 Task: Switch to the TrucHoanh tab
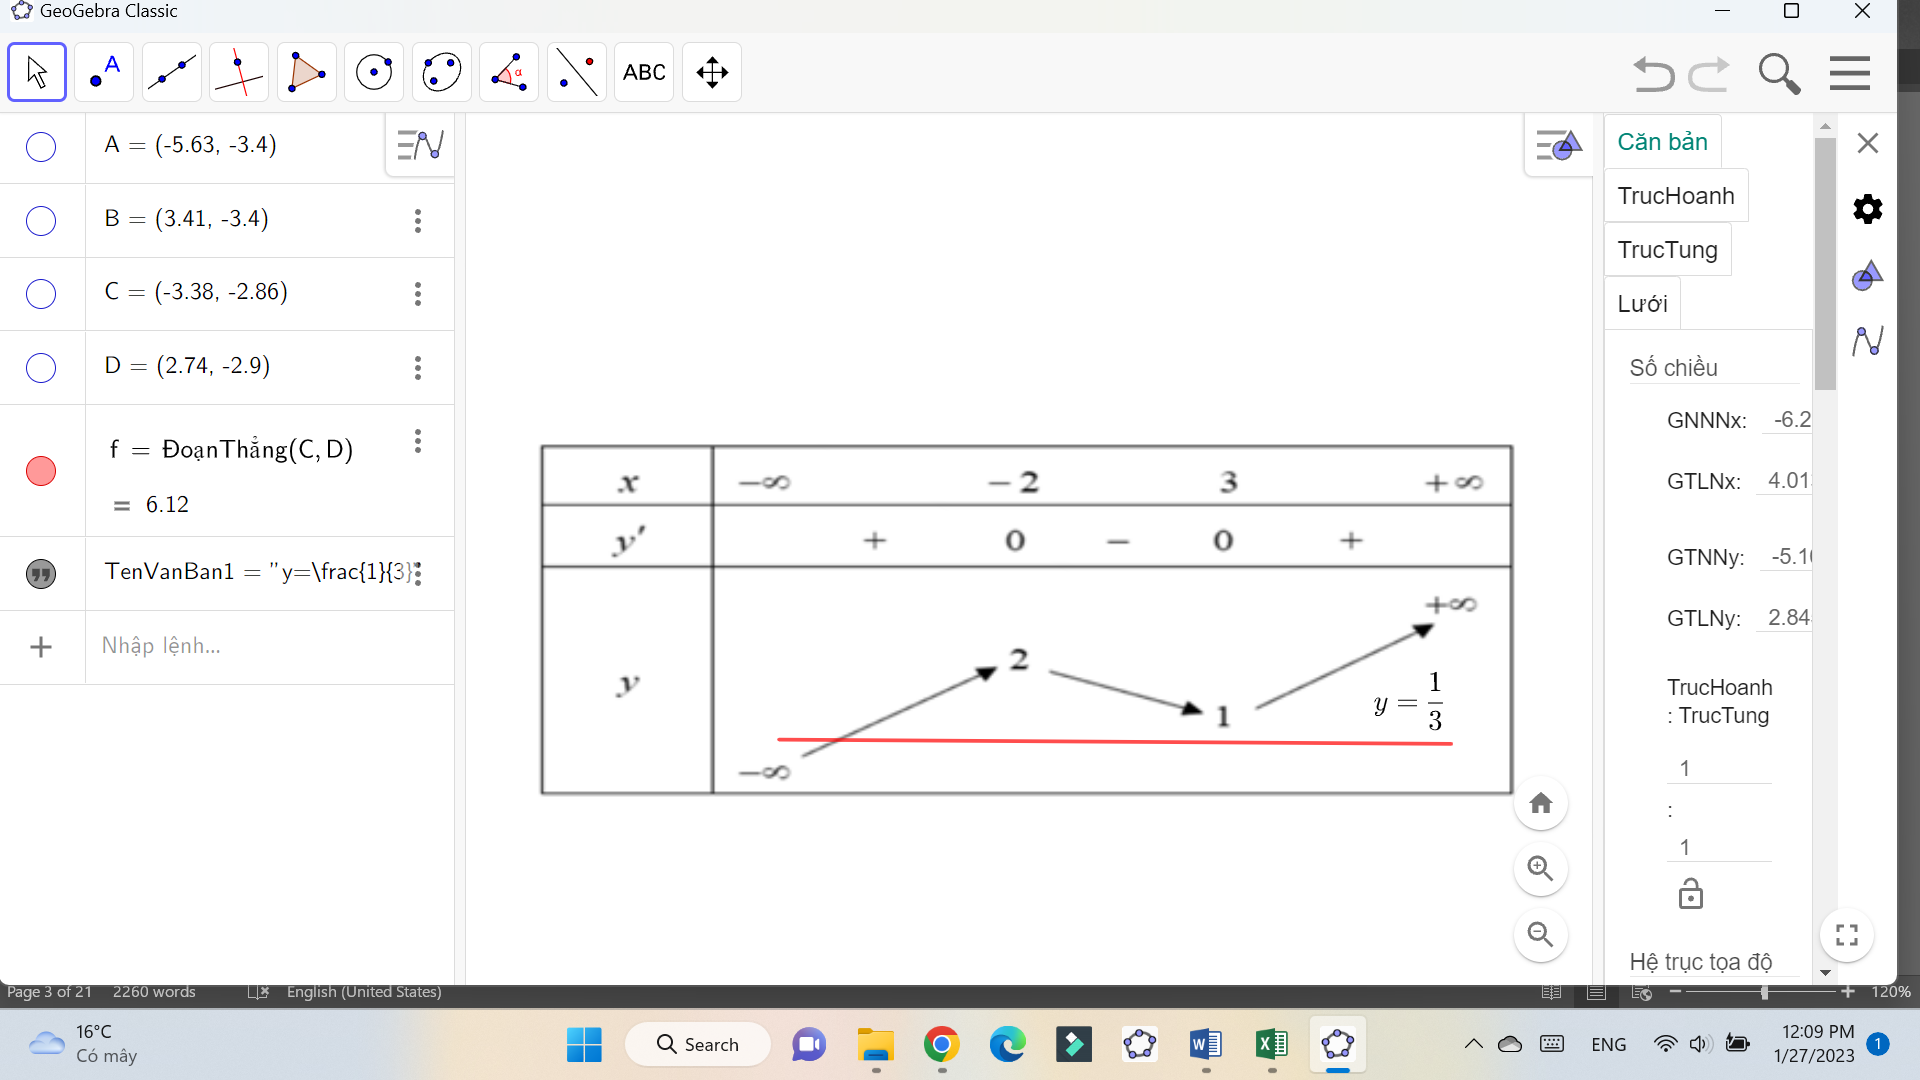coord(1676,196)
